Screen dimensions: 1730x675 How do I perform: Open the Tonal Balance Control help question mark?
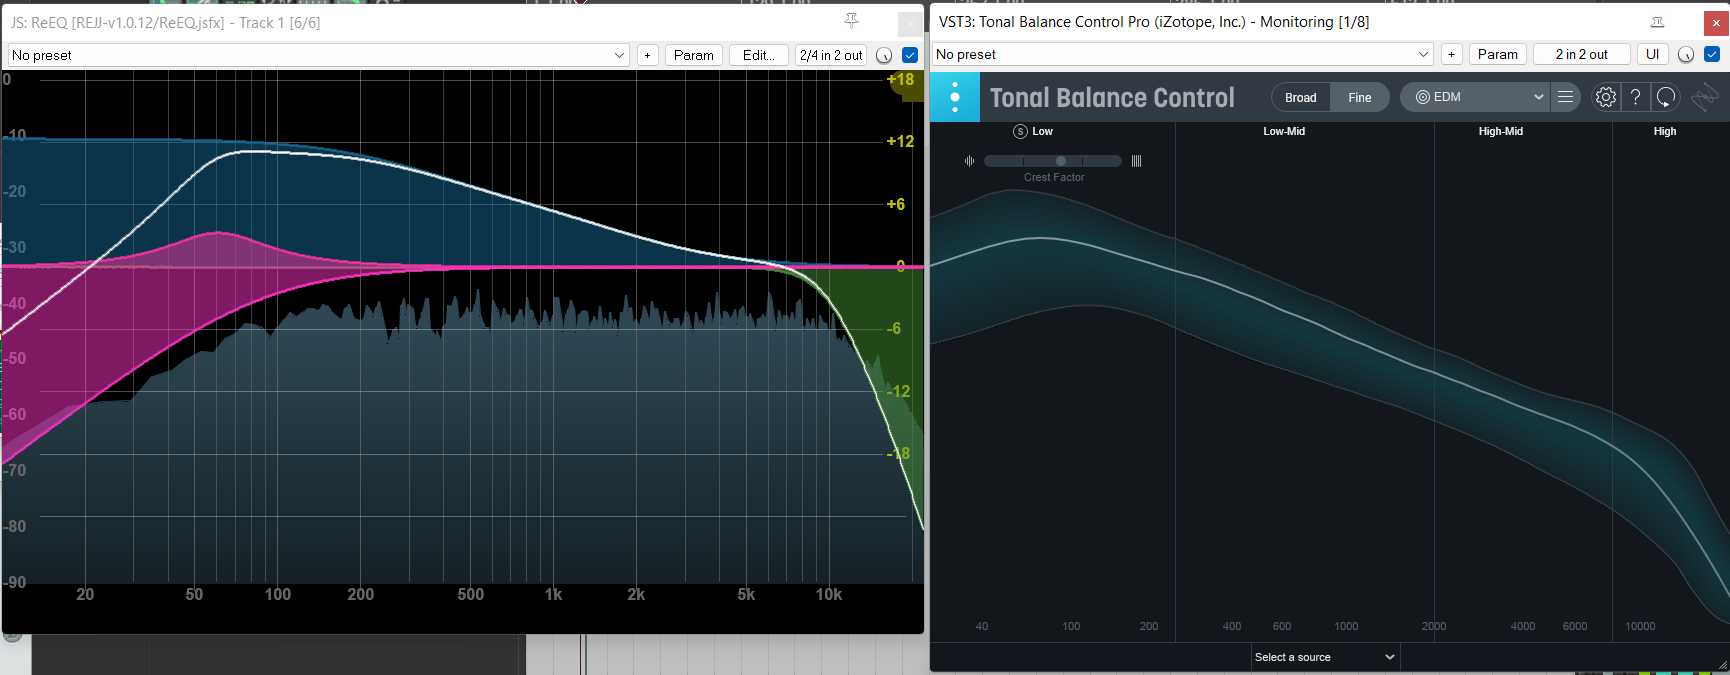[1636, 97]
